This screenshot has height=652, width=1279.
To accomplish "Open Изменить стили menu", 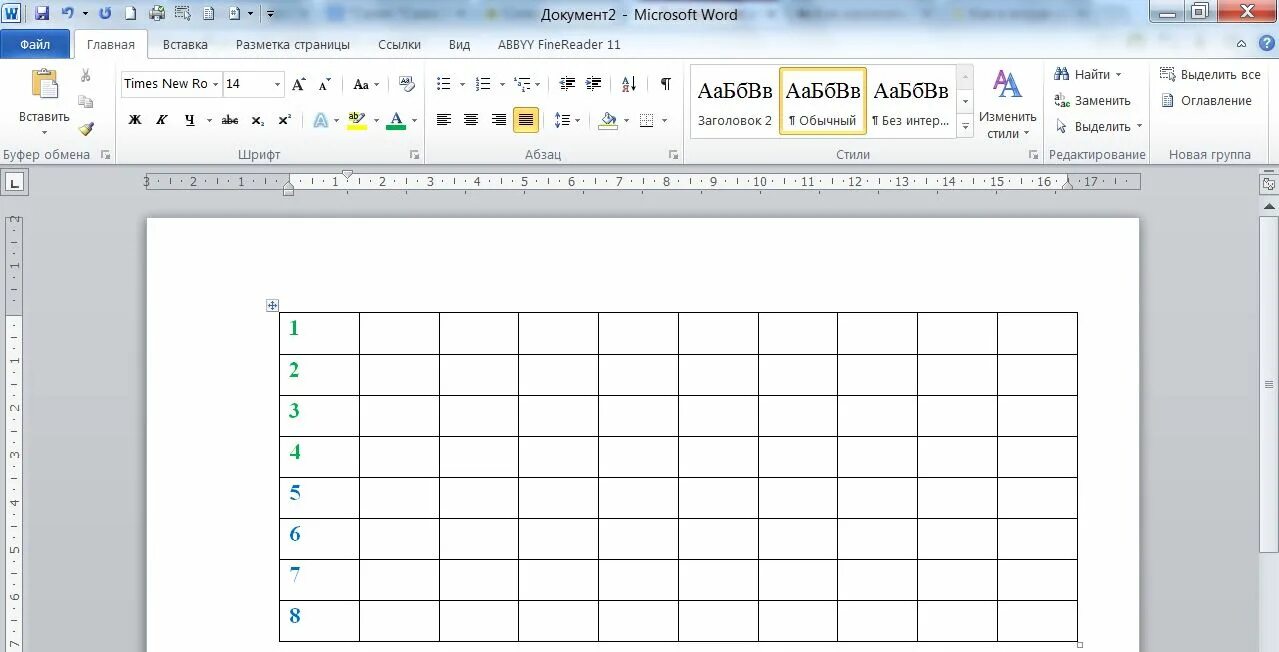I will tap(1007, 103).
